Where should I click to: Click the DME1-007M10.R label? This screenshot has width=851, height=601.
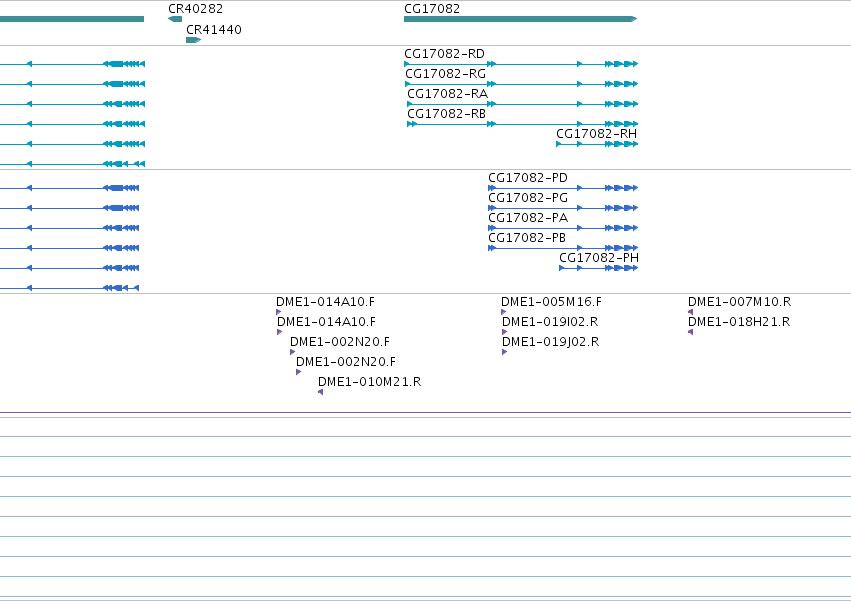(740, 302)
